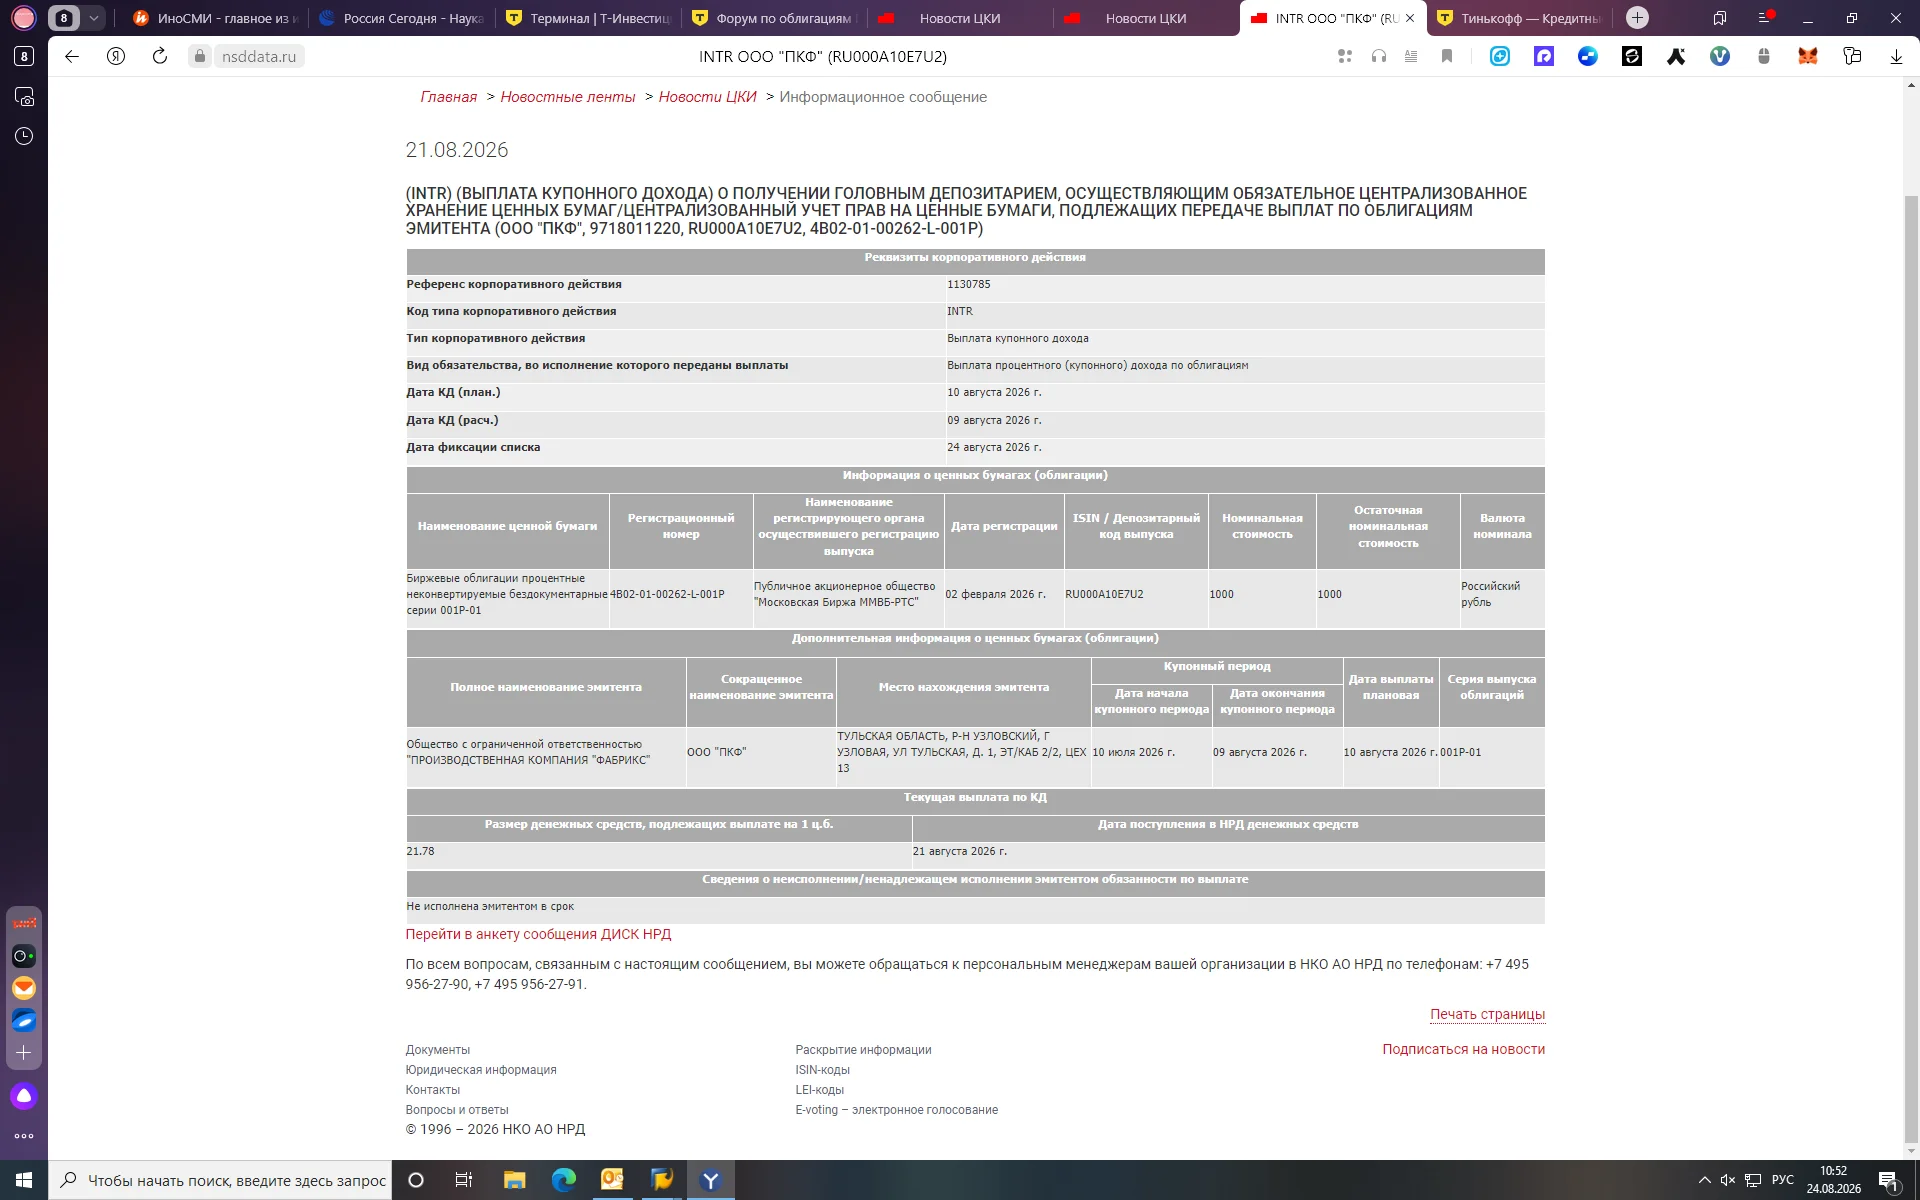
Task: Open the Yandex home page icon
Action: pos(116,56)
